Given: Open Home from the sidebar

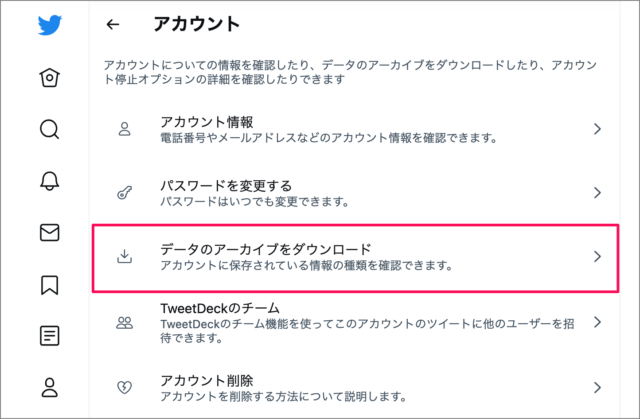Looking at the screenshot, I should [x=49, y=76].
